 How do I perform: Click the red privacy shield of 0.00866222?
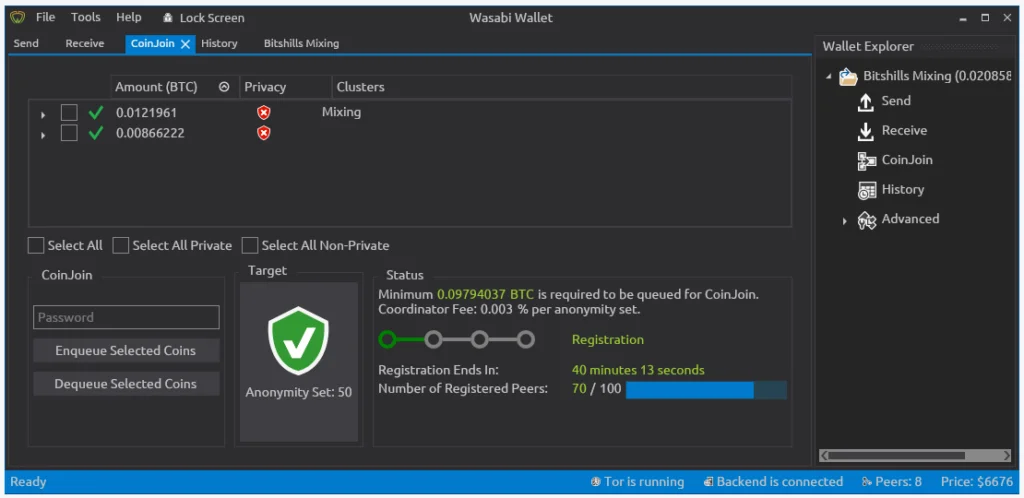[264, 133]
